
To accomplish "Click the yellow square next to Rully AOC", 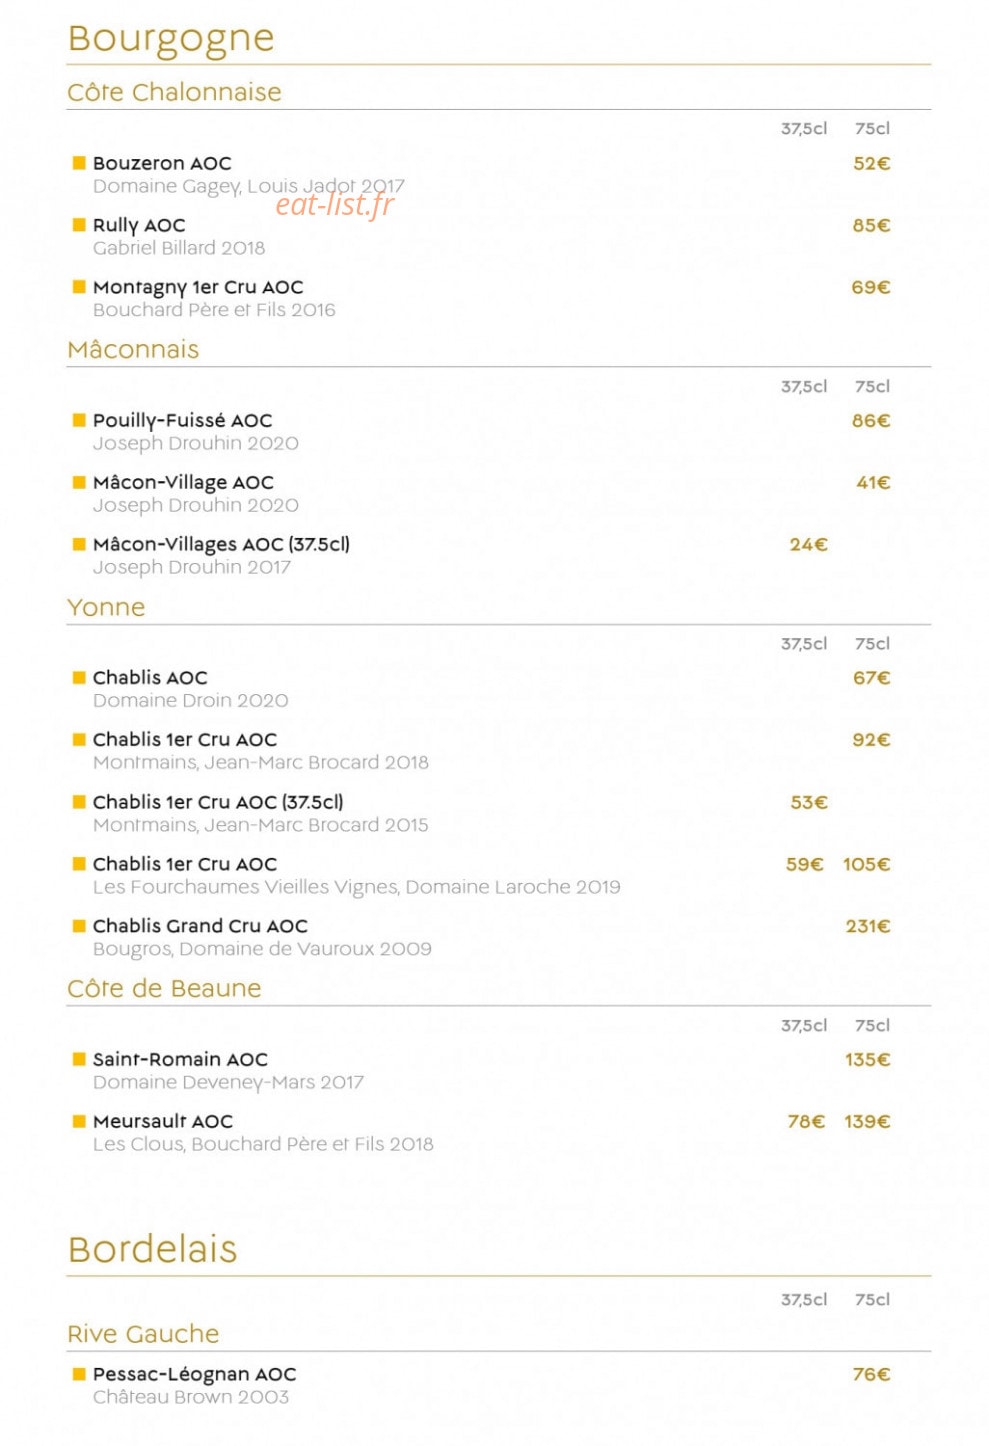I will pyautogui.click(x=79, y=224).
